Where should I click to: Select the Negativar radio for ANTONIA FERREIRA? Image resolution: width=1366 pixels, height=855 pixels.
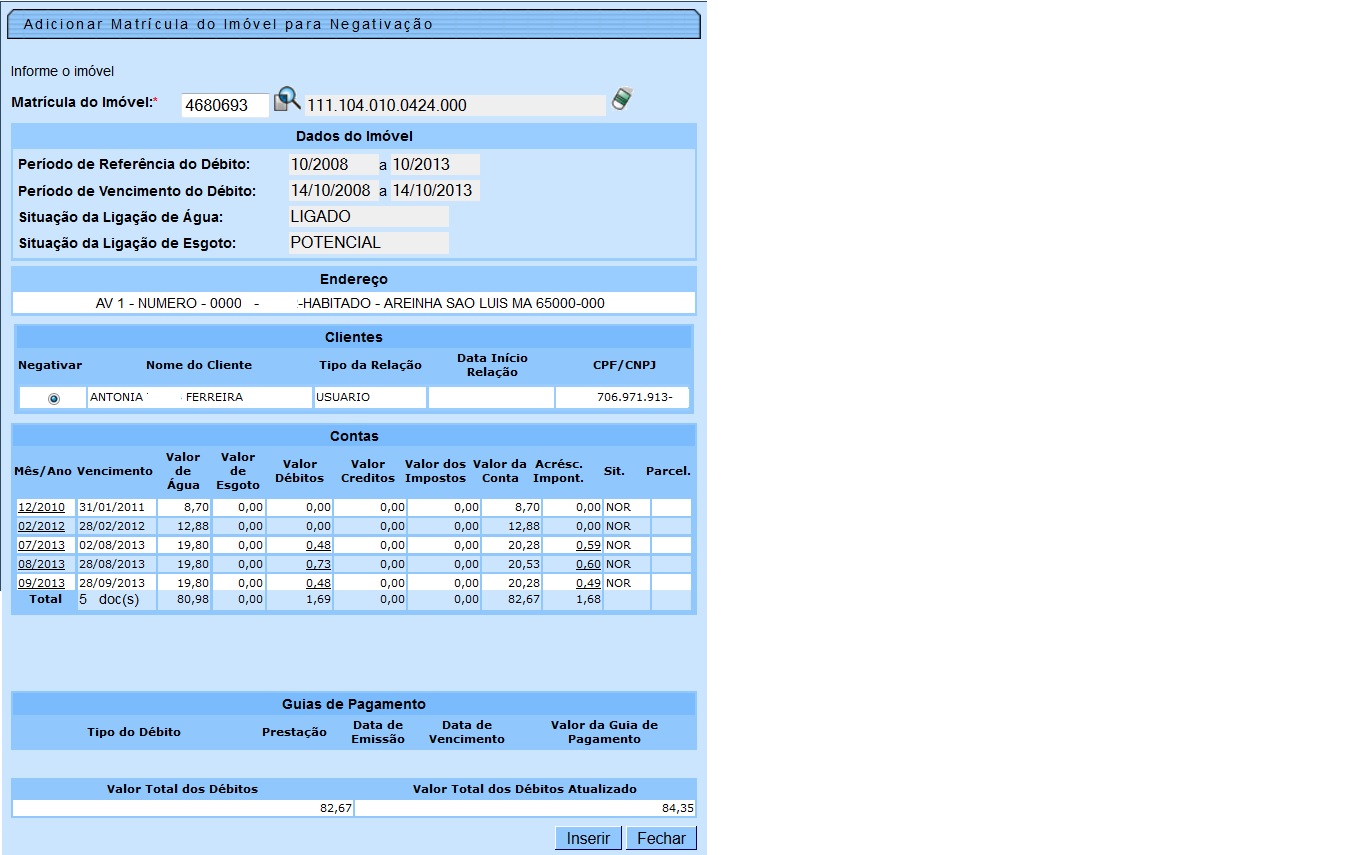[54, 398]
